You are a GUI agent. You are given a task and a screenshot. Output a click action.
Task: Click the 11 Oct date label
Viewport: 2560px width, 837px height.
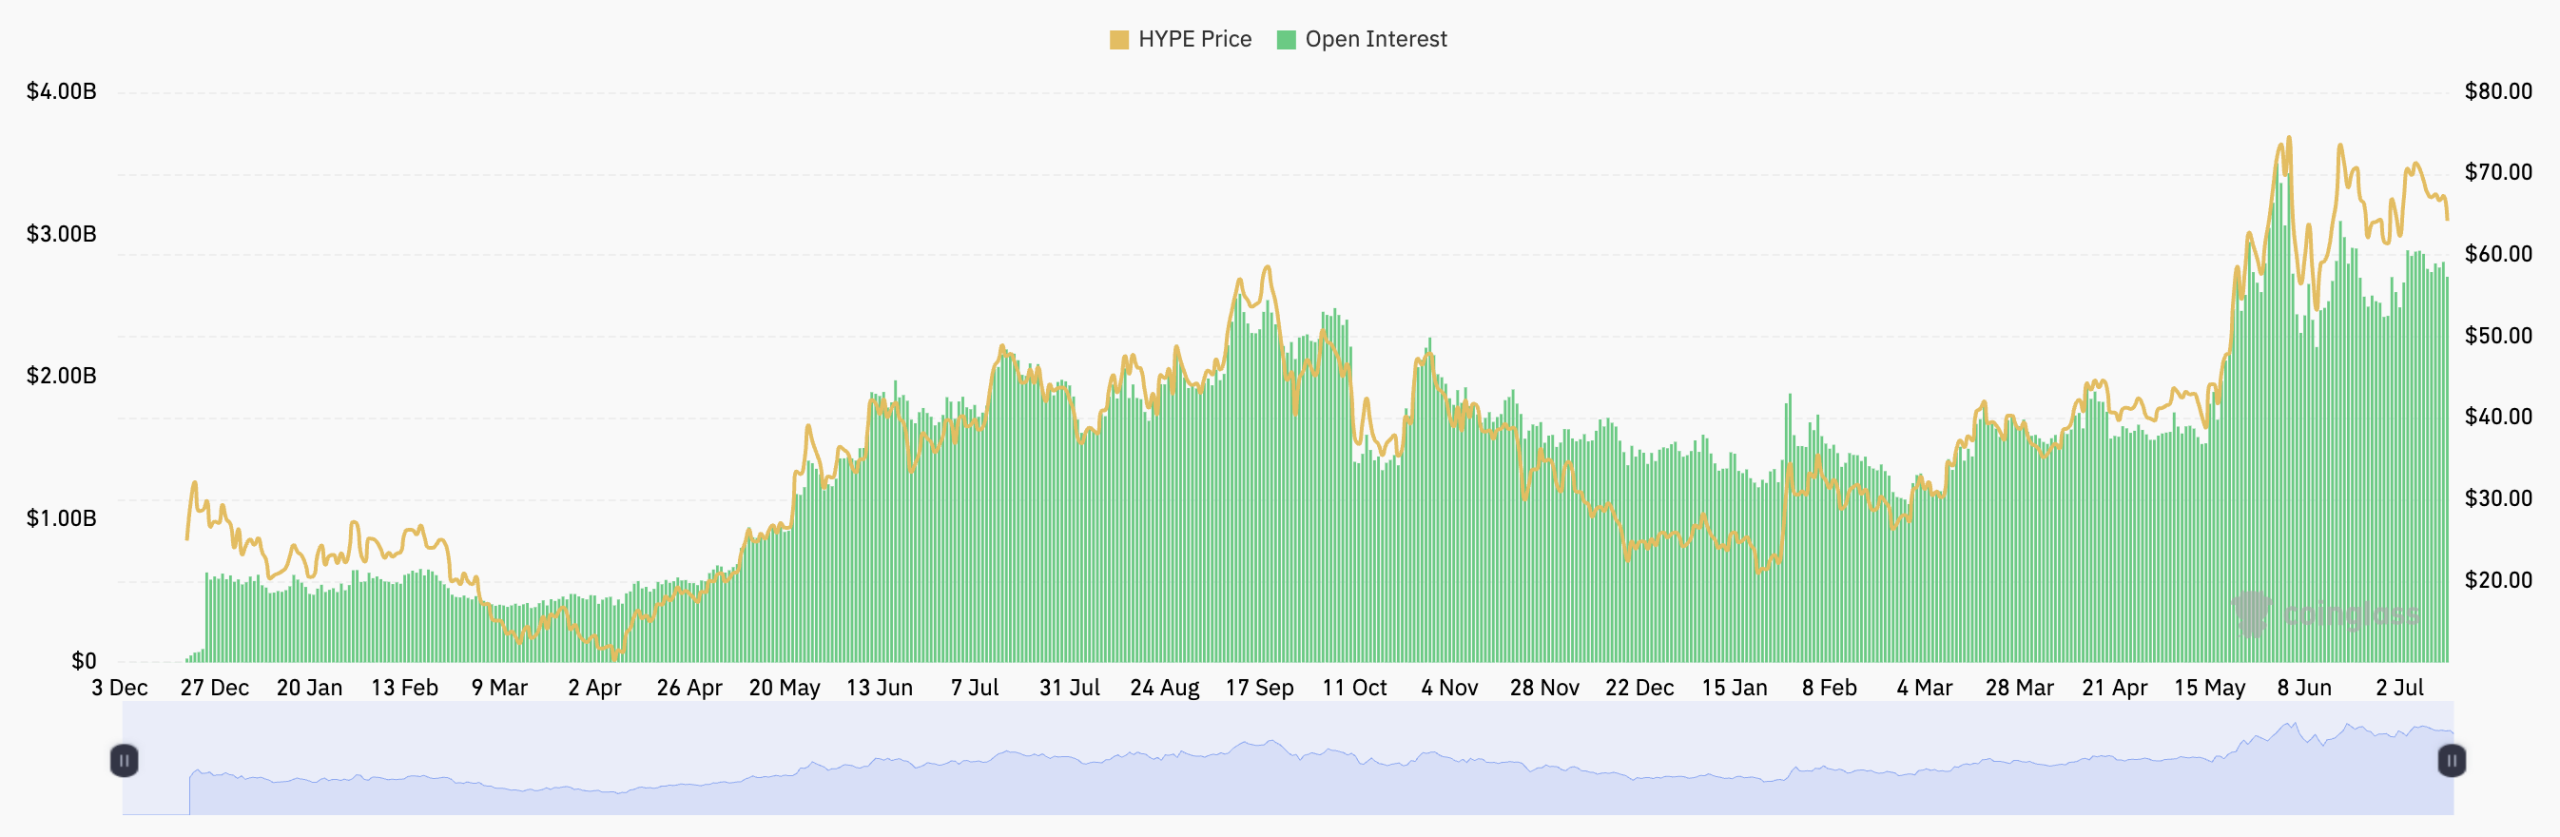(1354, 688)
